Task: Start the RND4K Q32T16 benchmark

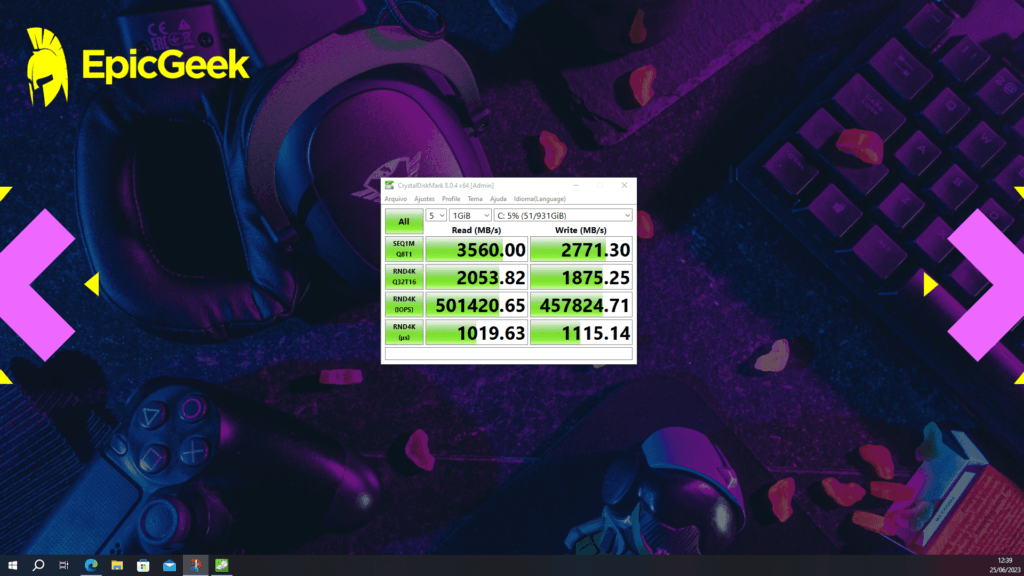Action: (404, 277)
